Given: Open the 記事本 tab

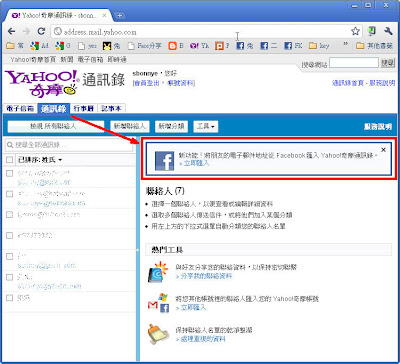Looking at the screenshot, I should (112, 109).
